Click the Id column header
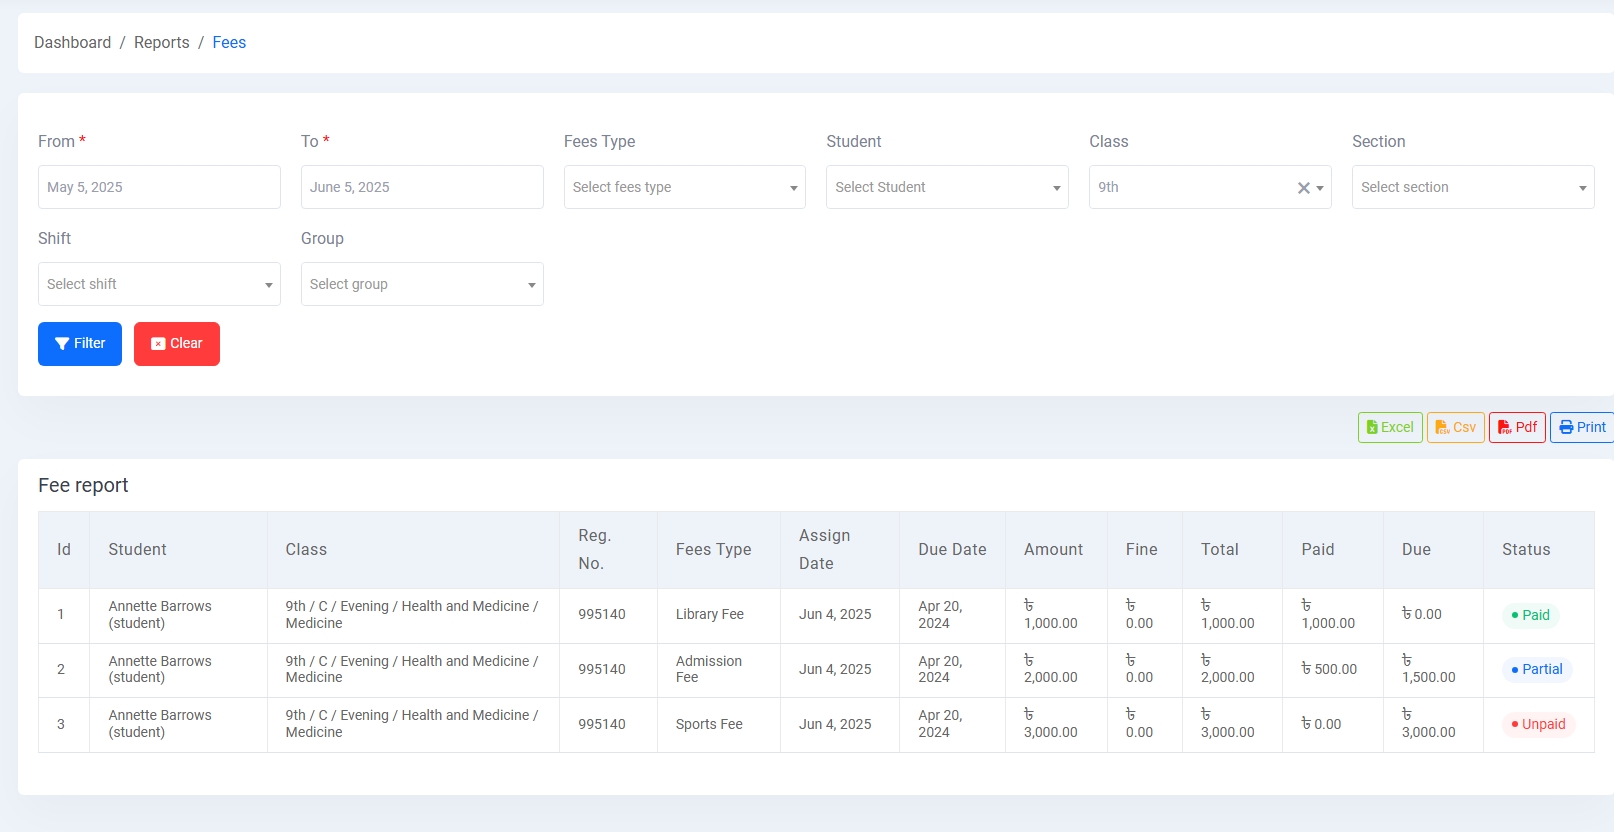Image resolution: width=1614 pixels, height=832 pixels. pos(64,550)
